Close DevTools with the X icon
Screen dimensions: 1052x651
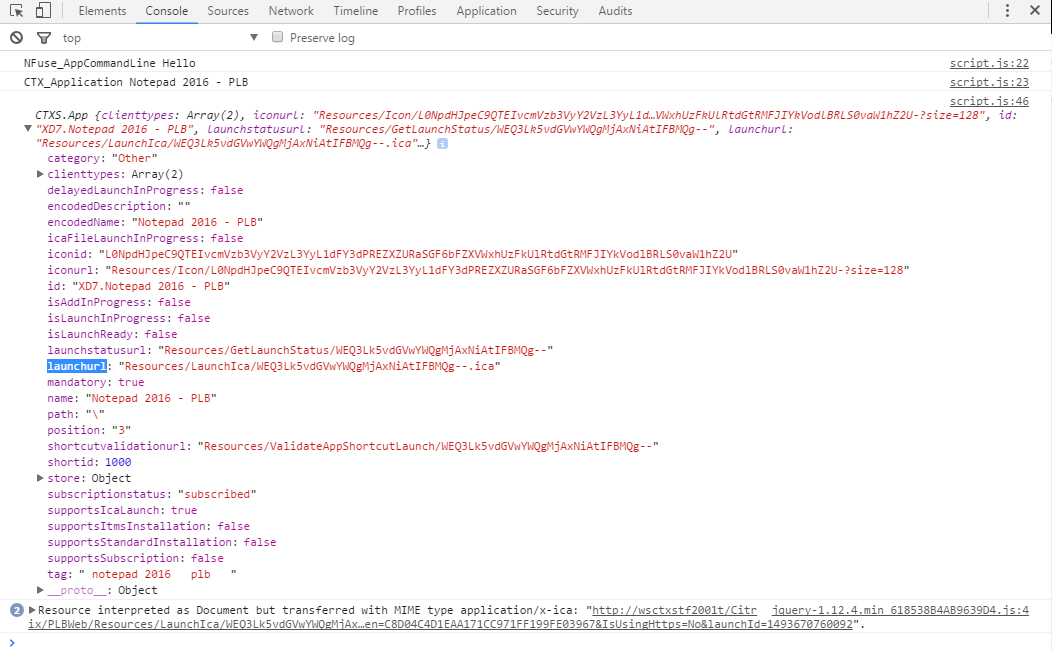pyautogui.click(x=1034, y=11)
